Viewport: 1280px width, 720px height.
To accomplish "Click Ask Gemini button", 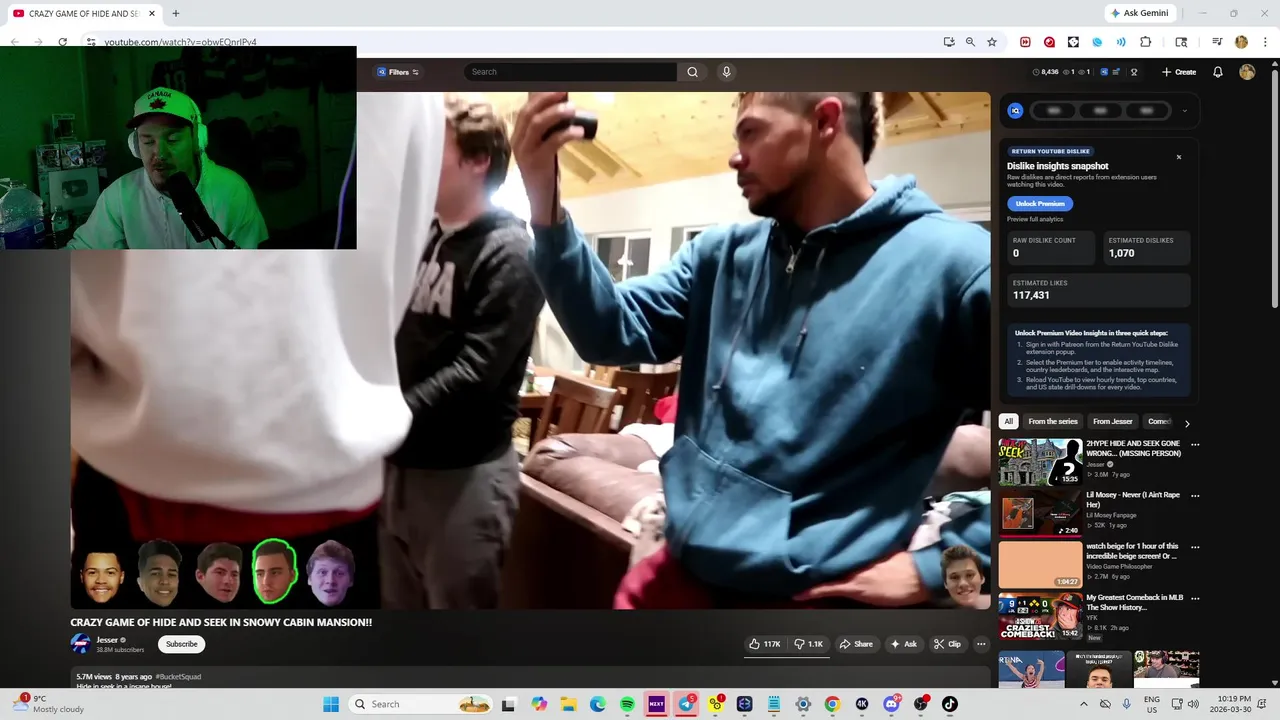I will (1139, 13).
